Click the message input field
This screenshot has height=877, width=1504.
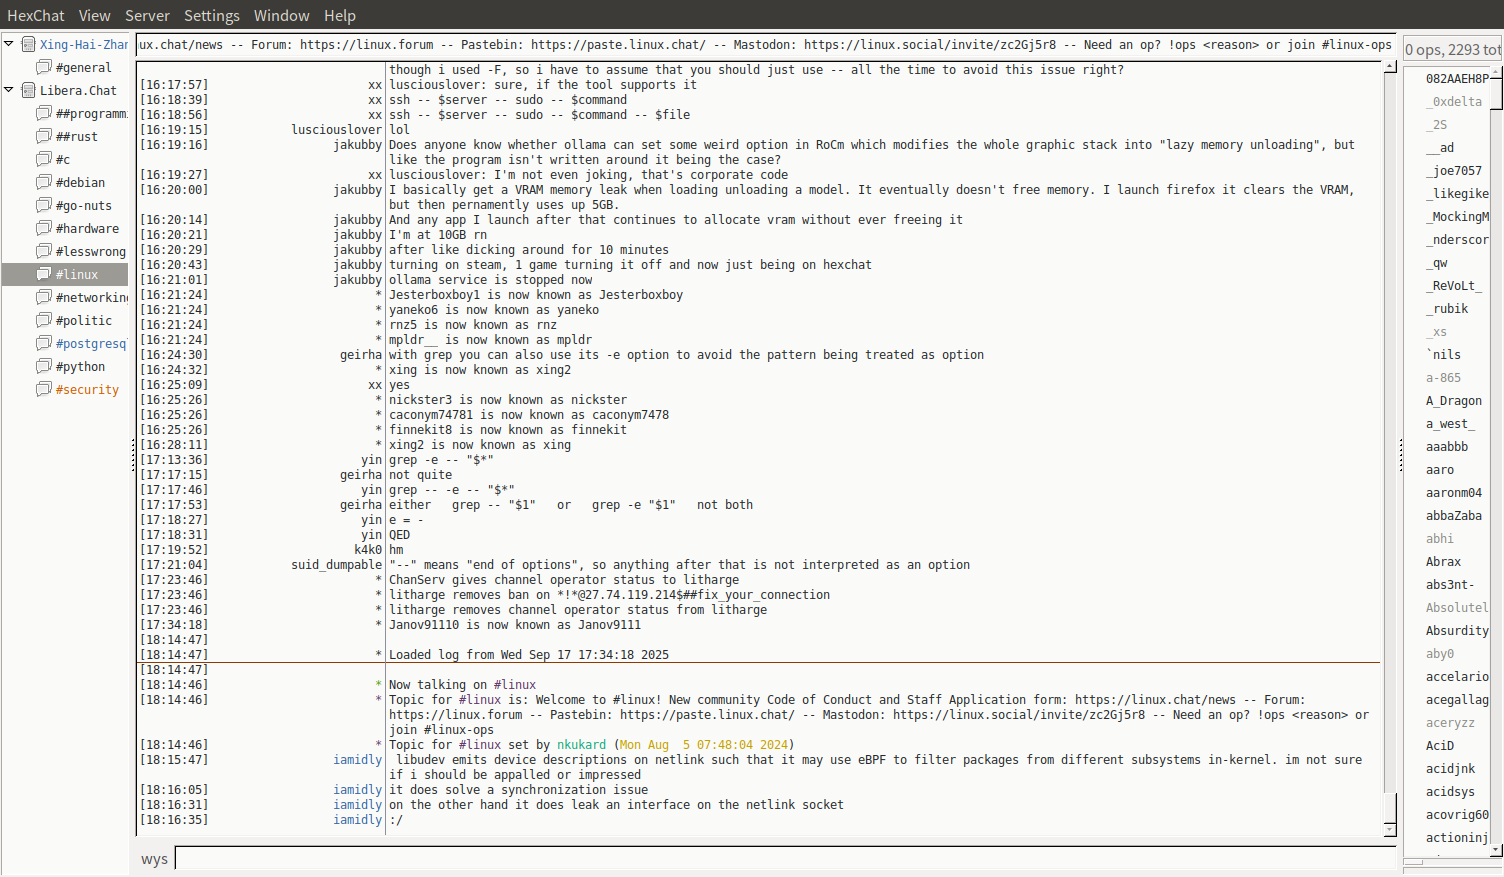tap(784, 859)
